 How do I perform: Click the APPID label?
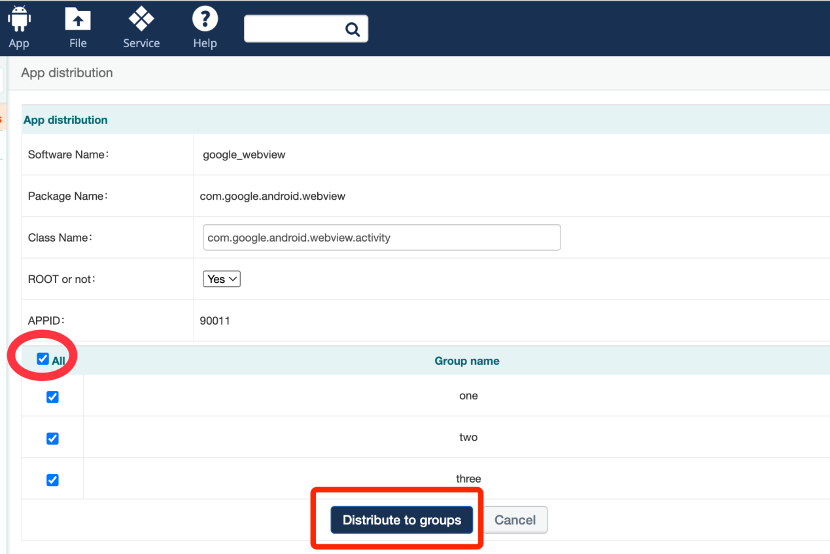(46, 321)
